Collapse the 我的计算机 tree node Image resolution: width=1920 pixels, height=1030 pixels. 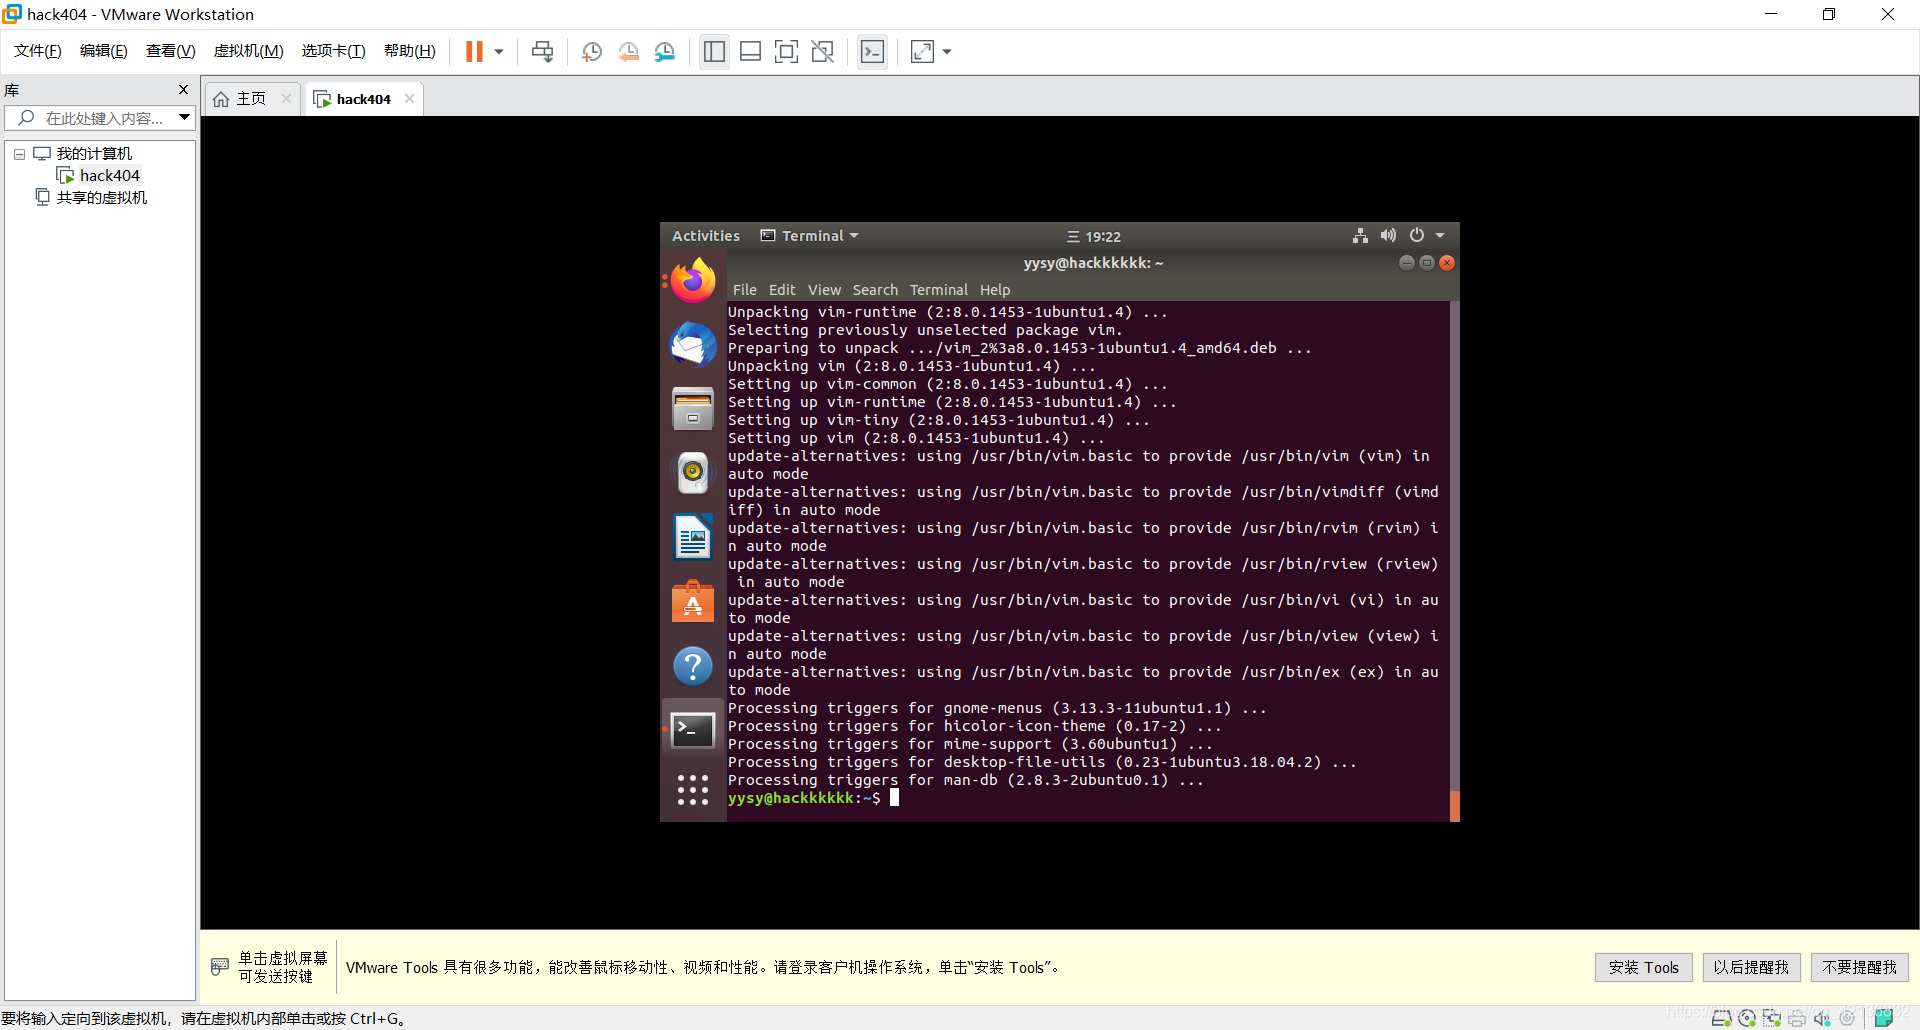[x=19, y=154]
